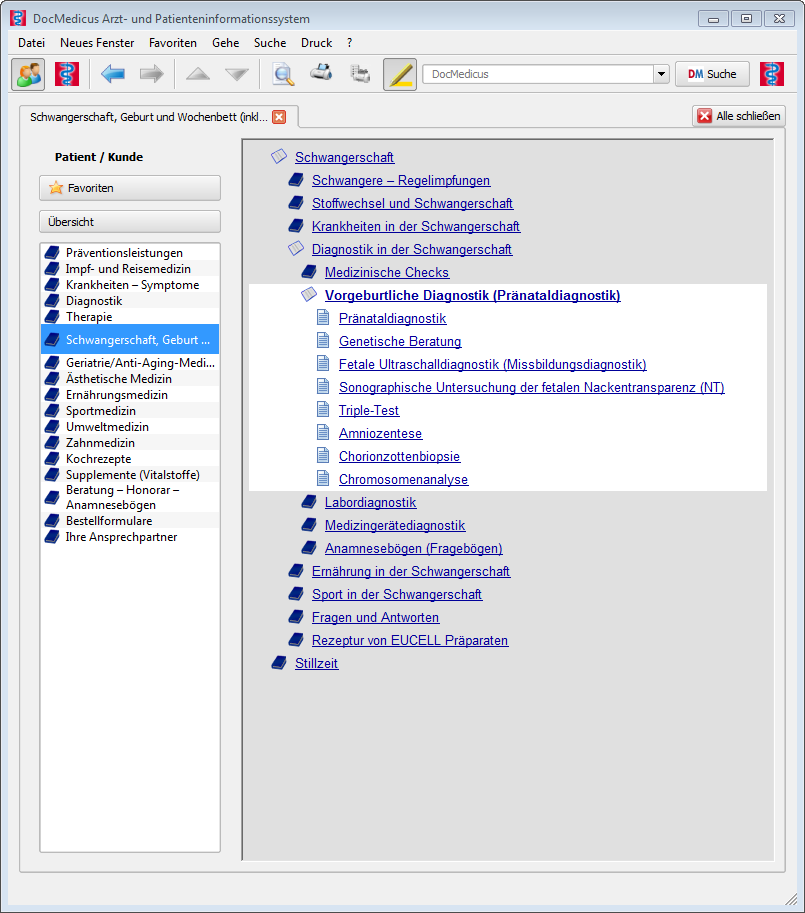Click the DocMedicus logo right of DM Suche
The width and height of the screenshot is (805, 913).
772,75
